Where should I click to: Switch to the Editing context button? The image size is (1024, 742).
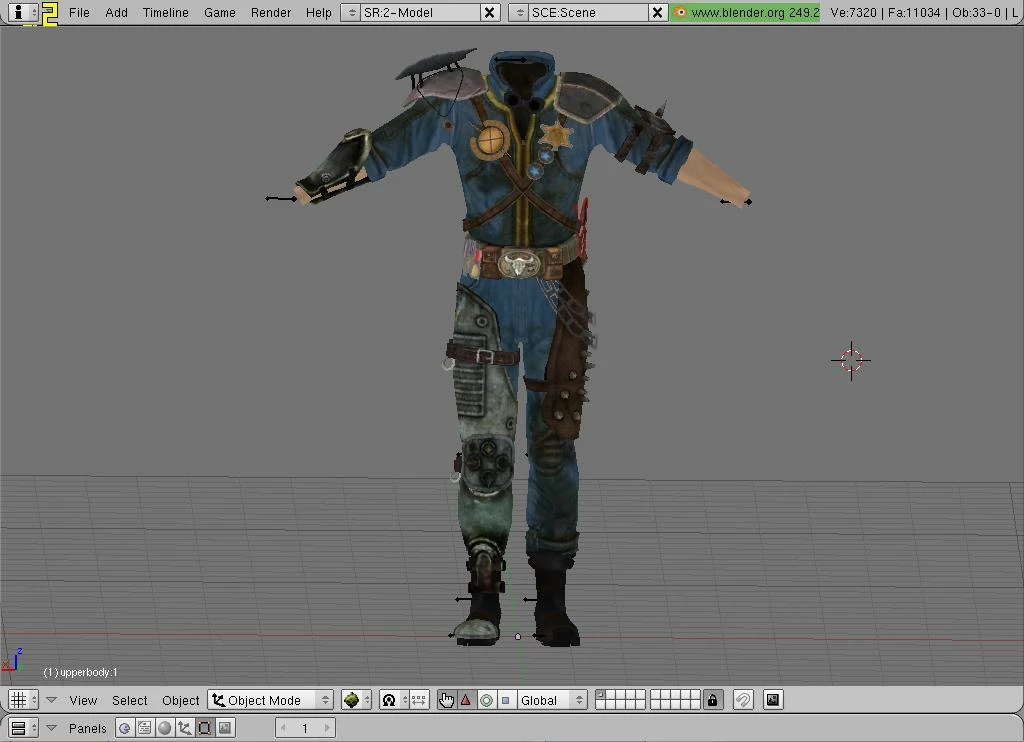[204, 728]
